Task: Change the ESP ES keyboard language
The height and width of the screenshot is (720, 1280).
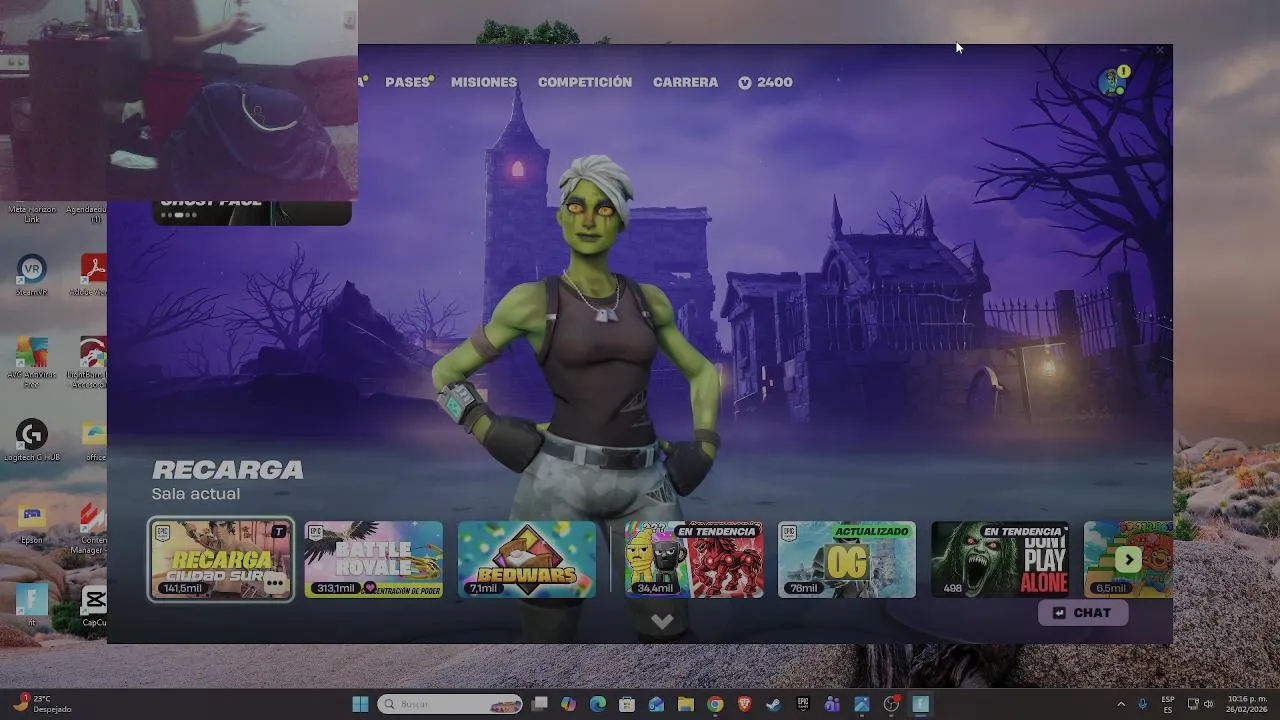Action: click(x=1168, y=704)
